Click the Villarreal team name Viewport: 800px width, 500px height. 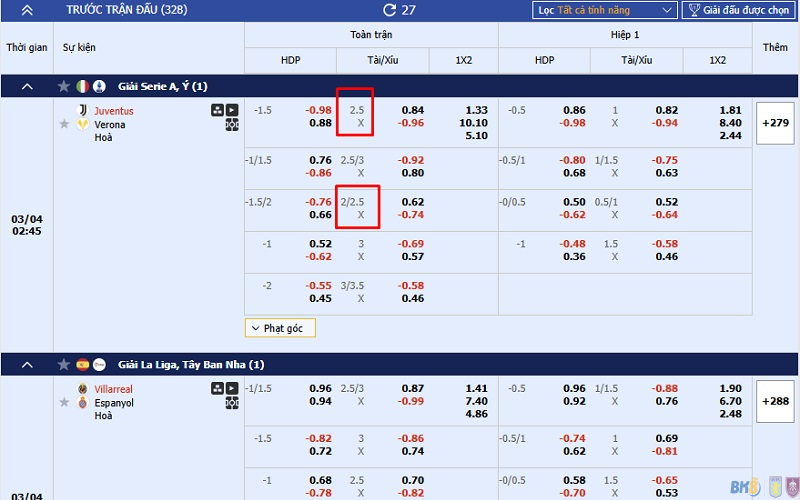[113, 389]
